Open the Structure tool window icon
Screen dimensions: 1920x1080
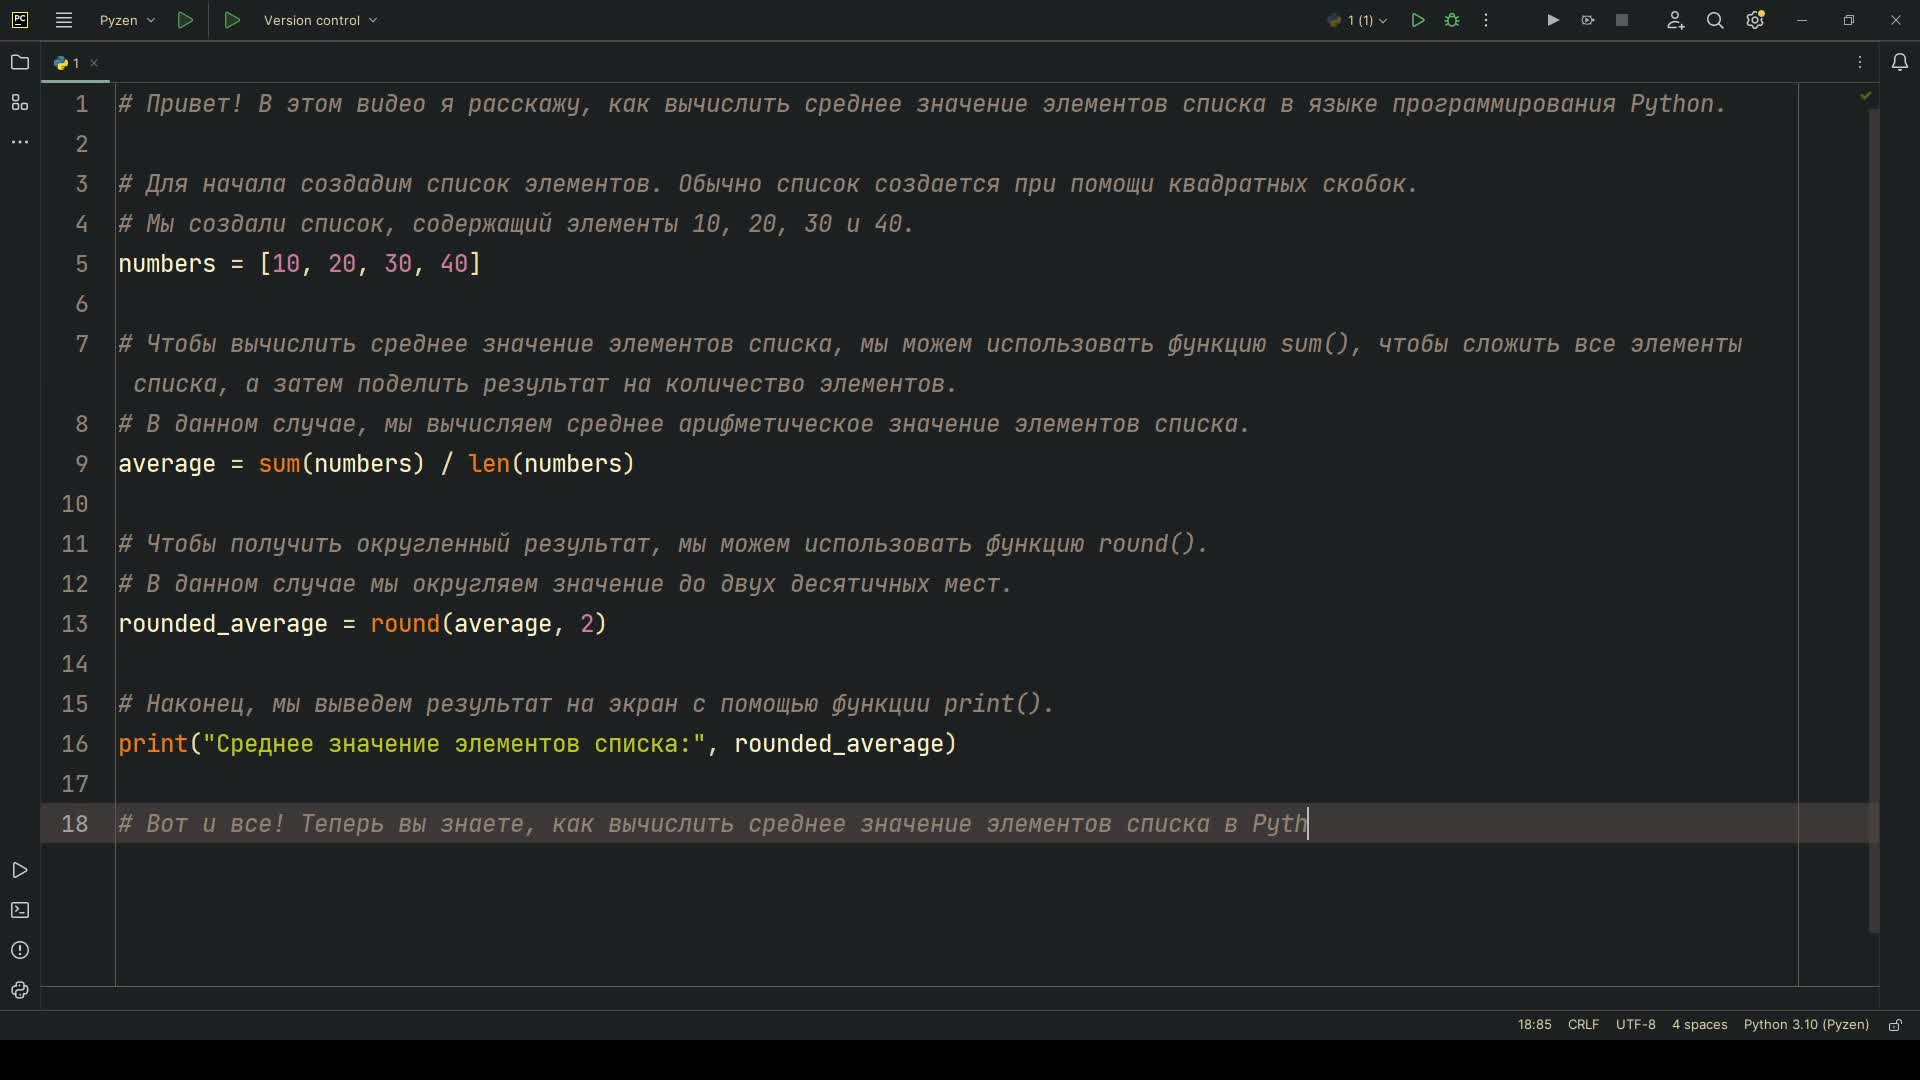[19, 103]
